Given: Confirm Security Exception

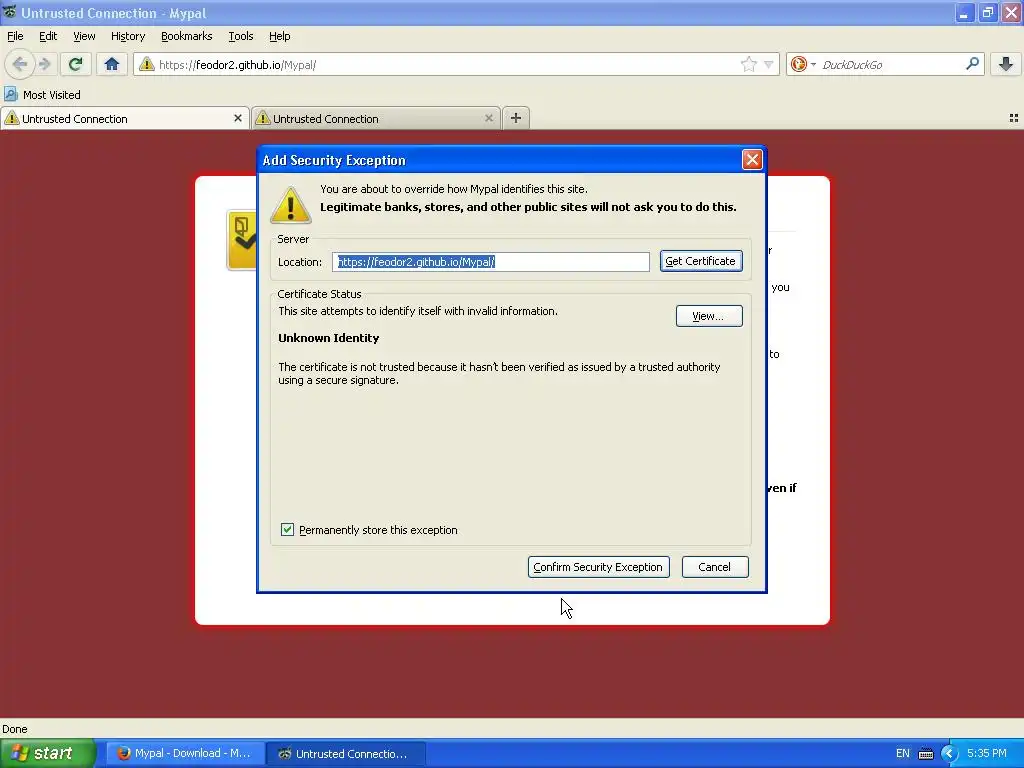Looking at the screenshot, I should [598, 567].
